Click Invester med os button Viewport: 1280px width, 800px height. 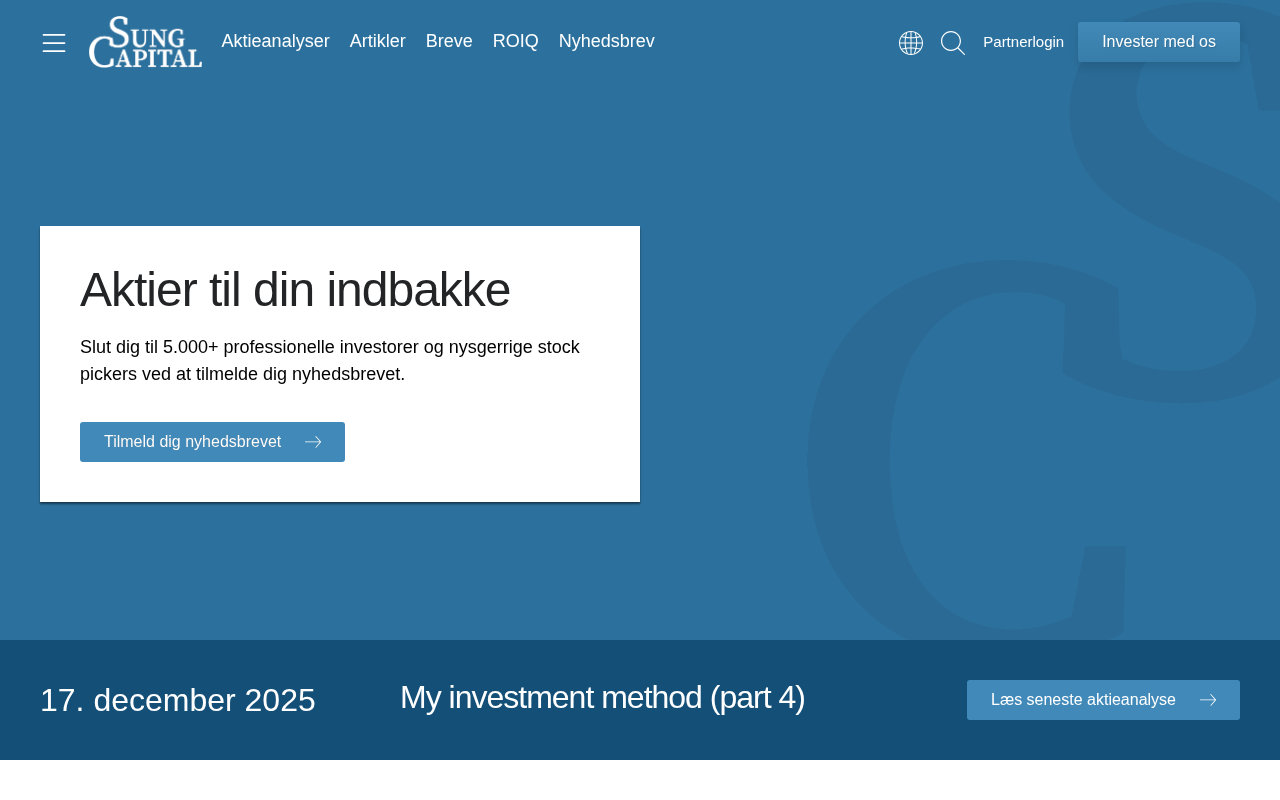[1159, 42]
